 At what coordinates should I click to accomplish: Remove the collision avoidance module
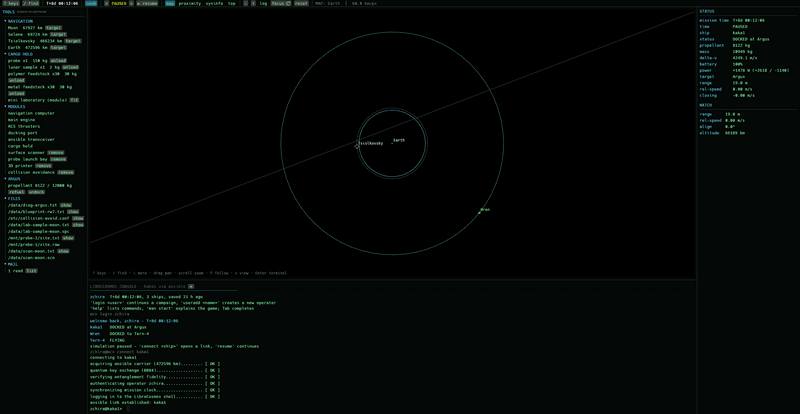(x=66, y=173)
